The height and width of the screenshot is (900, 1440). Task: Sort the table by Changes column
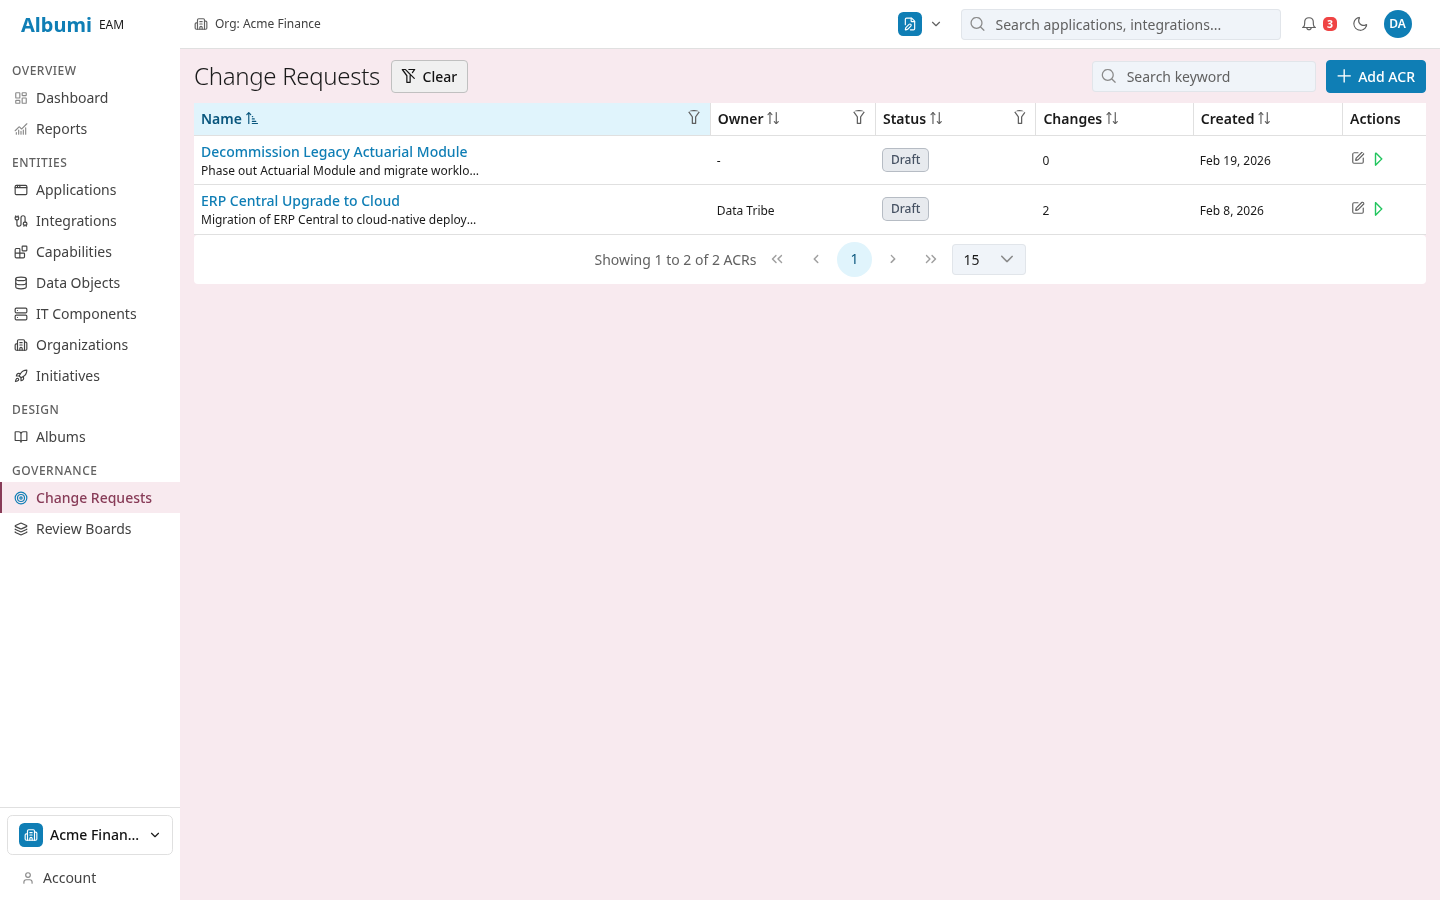tap(1081, 119)
